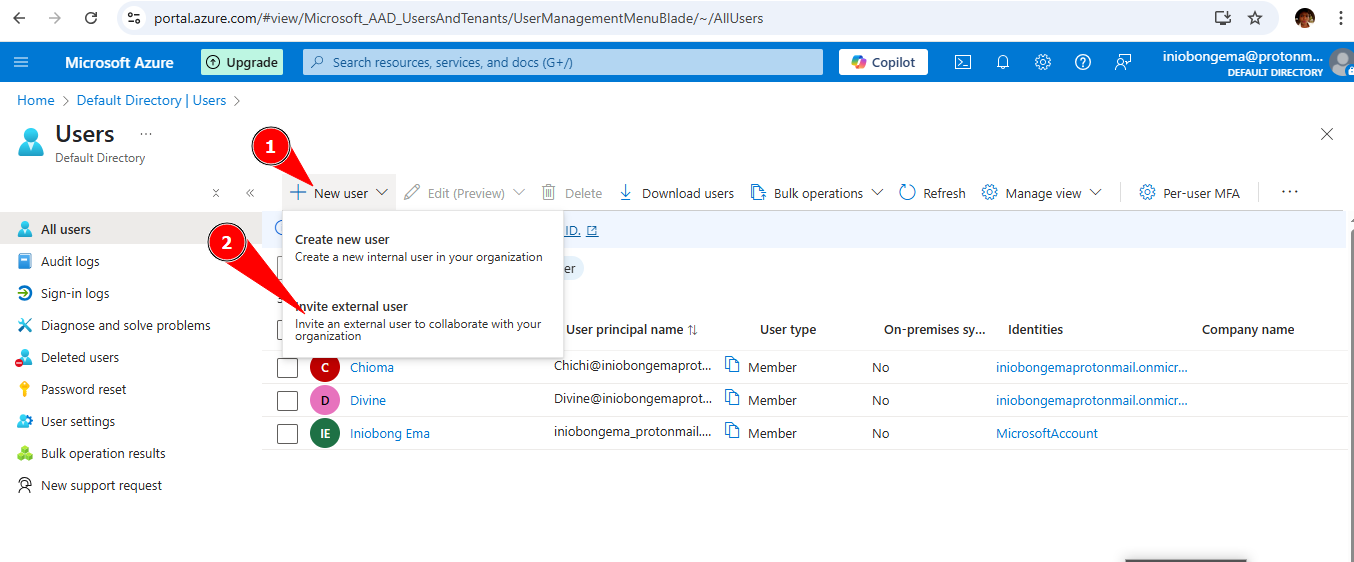Copy Iniobong Ema's user principal name
The height and width of the screenshot is (562, 1354).
click(x=732, y=431)
